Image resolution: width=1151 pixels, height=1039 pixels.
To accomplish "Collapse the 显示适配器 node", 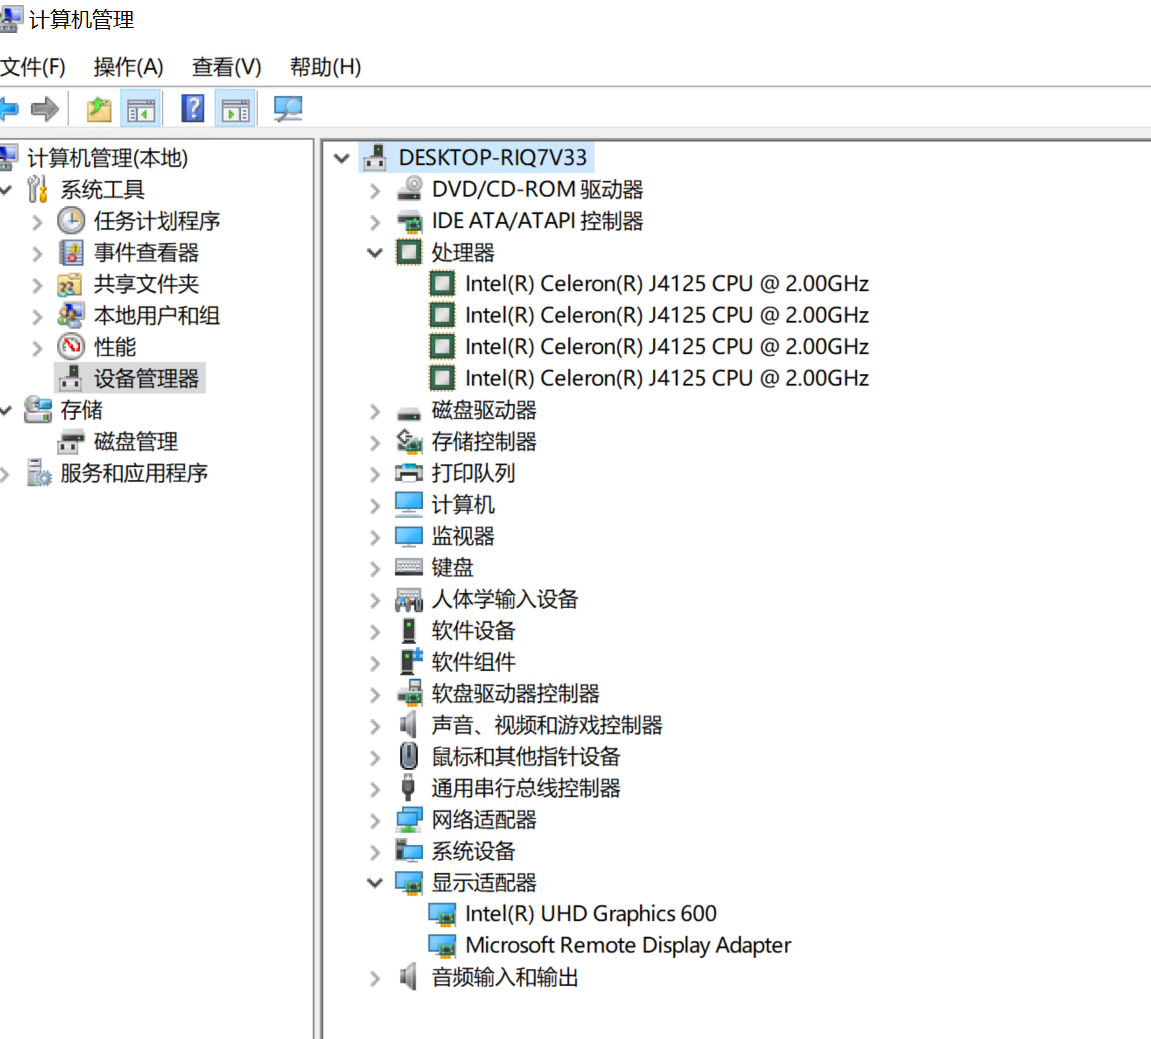I will (375, 883).
